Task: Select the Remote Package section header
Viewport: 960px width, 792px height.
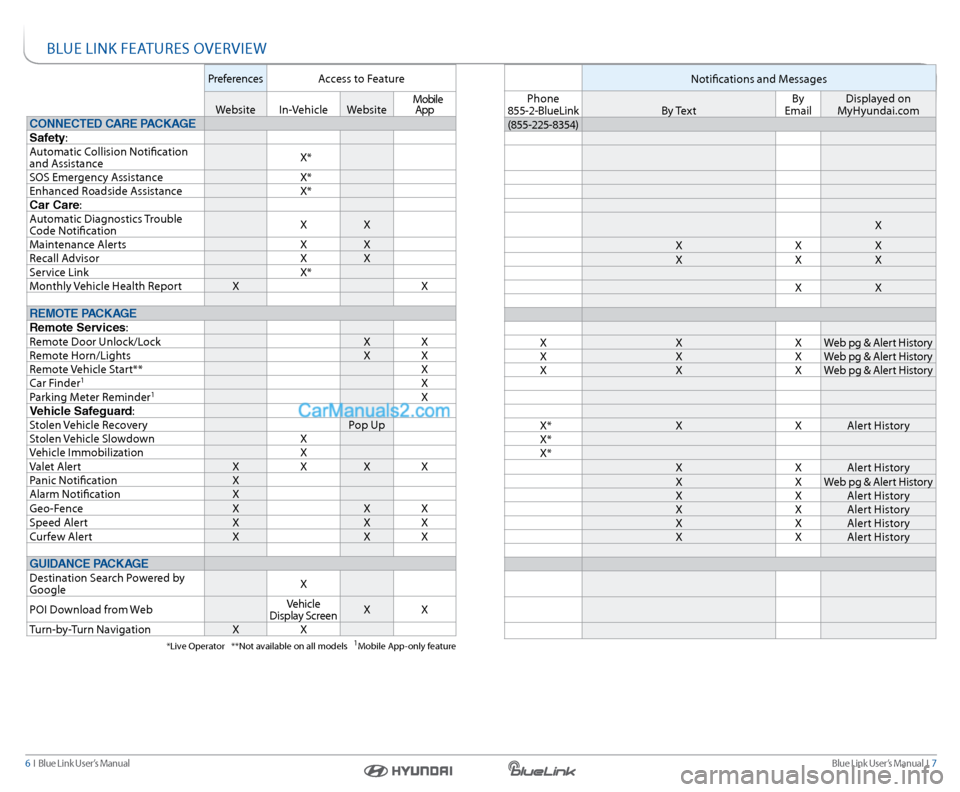Action: click(83, 313)
